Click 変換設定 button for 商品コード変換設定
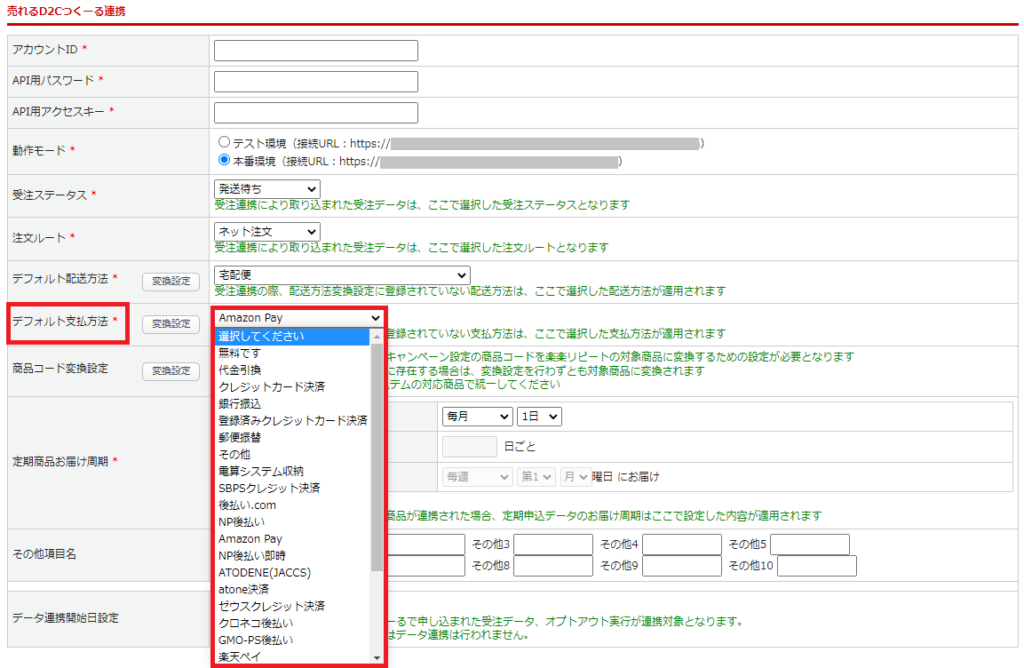1024x668 pixels. (x=171, y=371)
